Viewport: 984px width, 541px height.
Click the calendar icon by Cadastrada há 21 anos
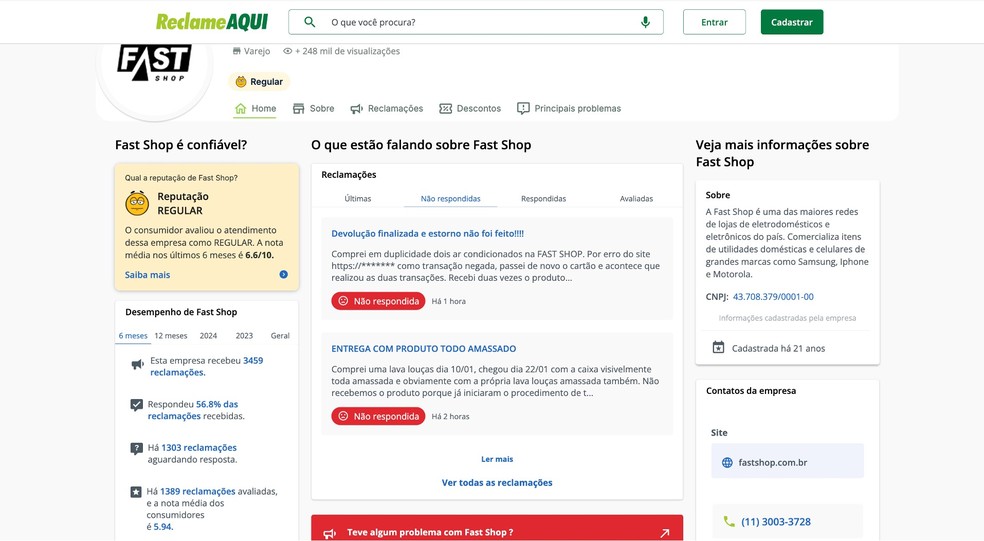pos(718,347)
